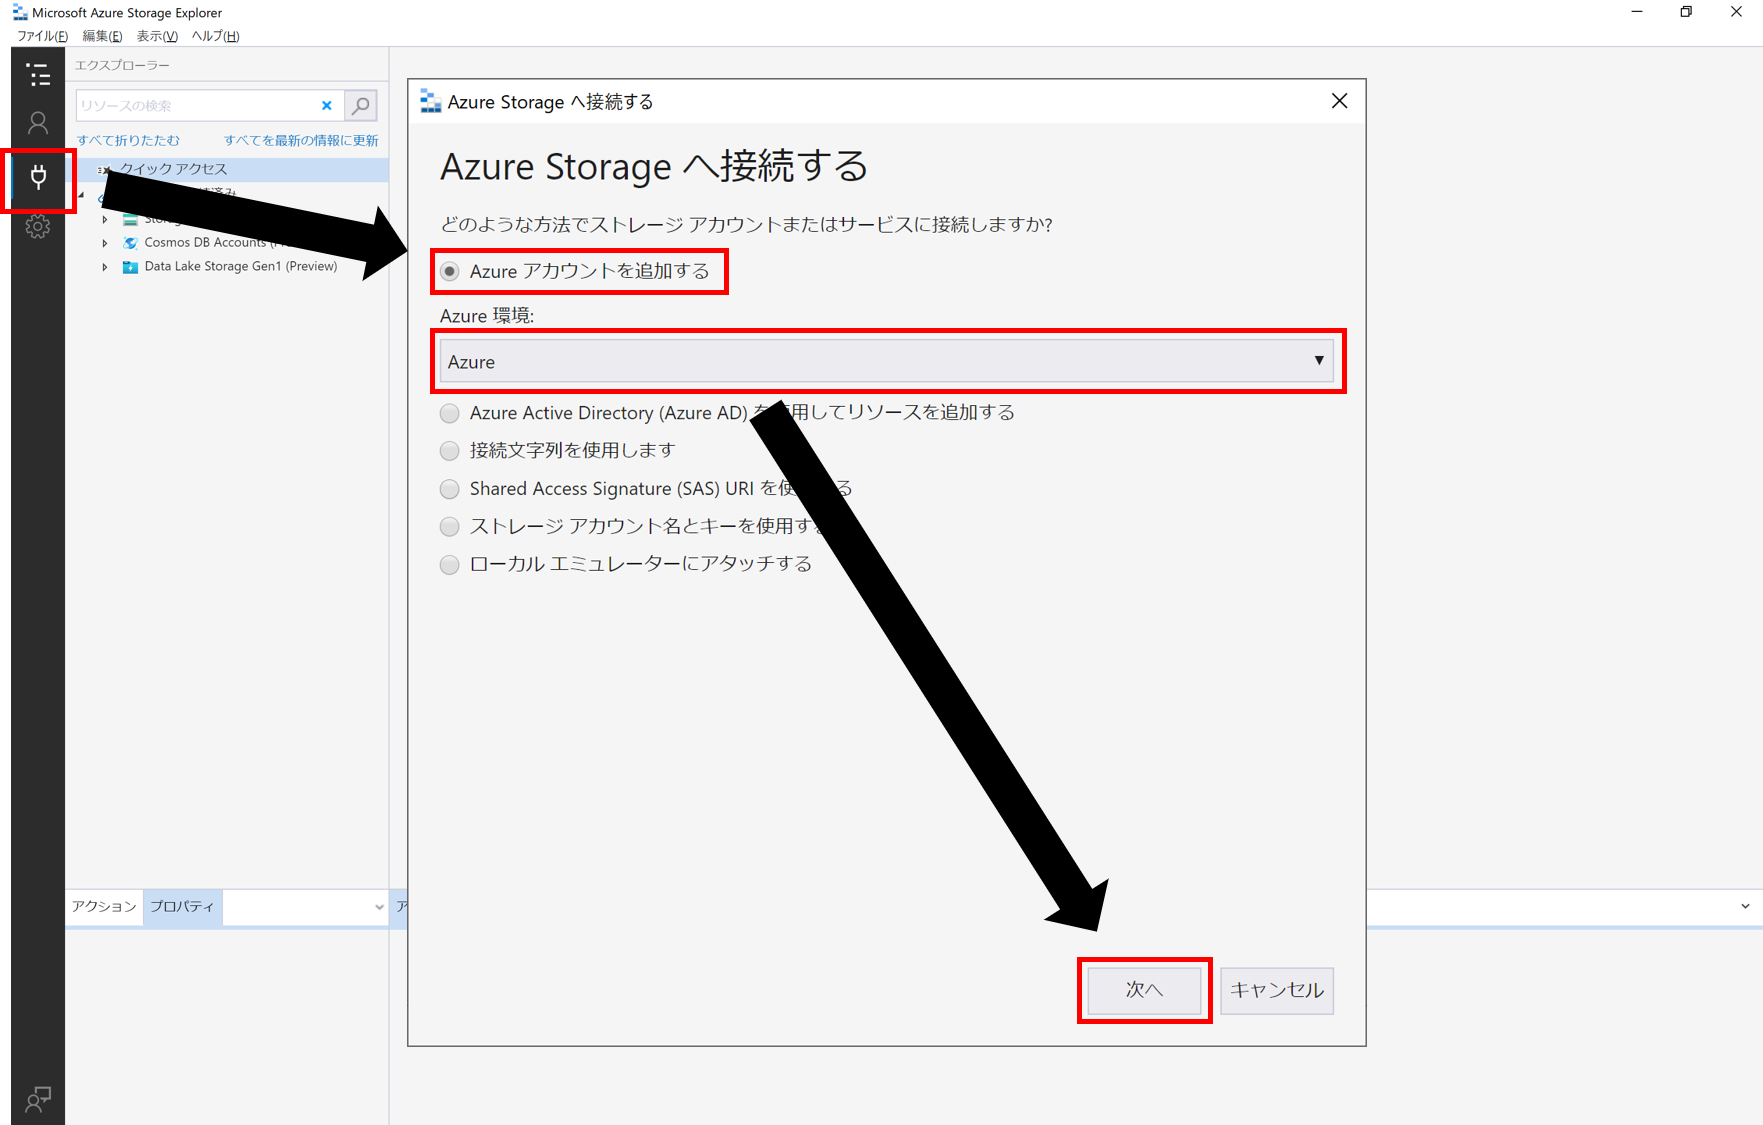The width and height of the screenshot is (1763, 1125).
Task: Expand the storage accounts tree node arrow
Action: [105, 219]
